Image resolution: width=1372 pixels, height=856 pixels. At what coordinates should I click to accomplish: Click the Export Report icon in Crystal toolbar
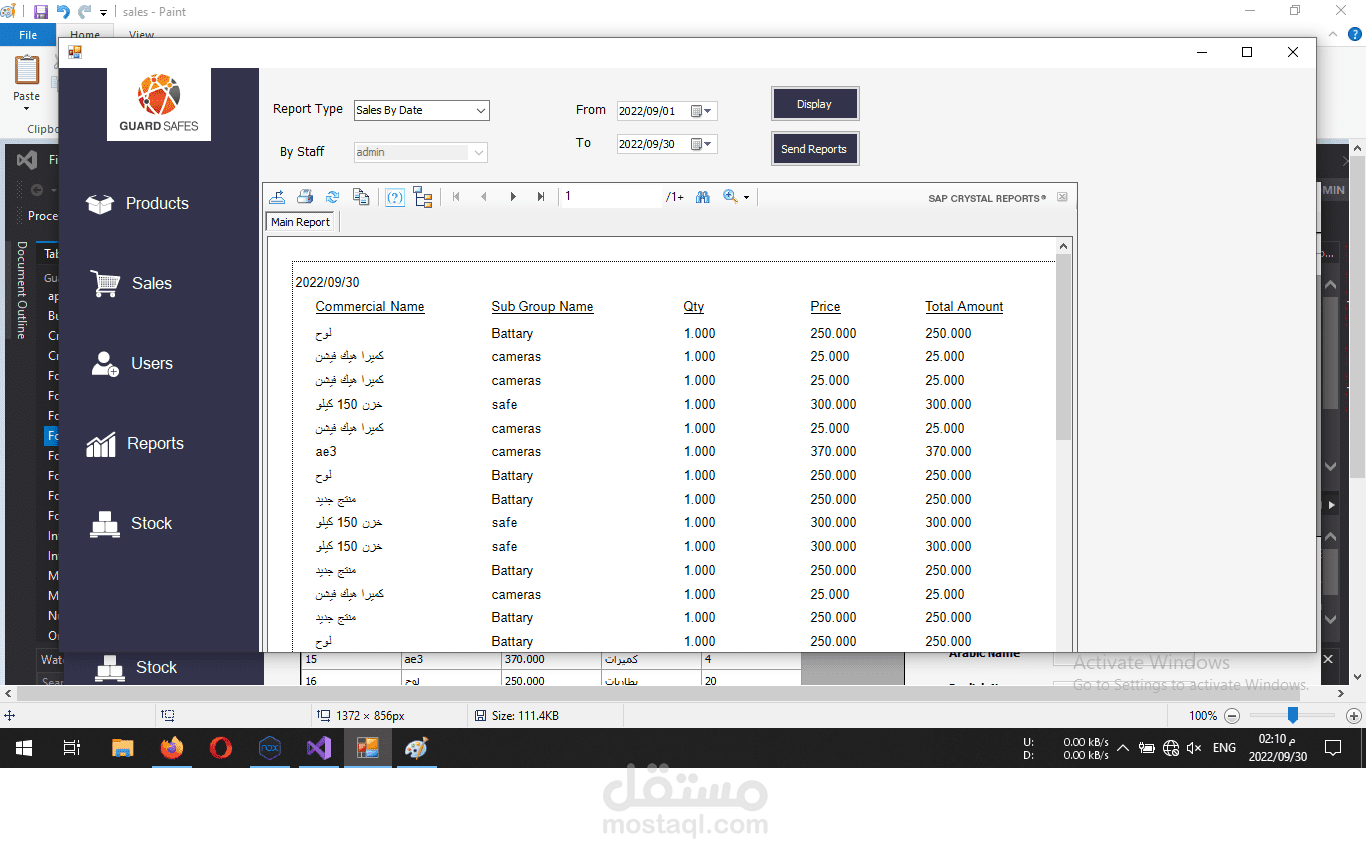coord(278,197)
